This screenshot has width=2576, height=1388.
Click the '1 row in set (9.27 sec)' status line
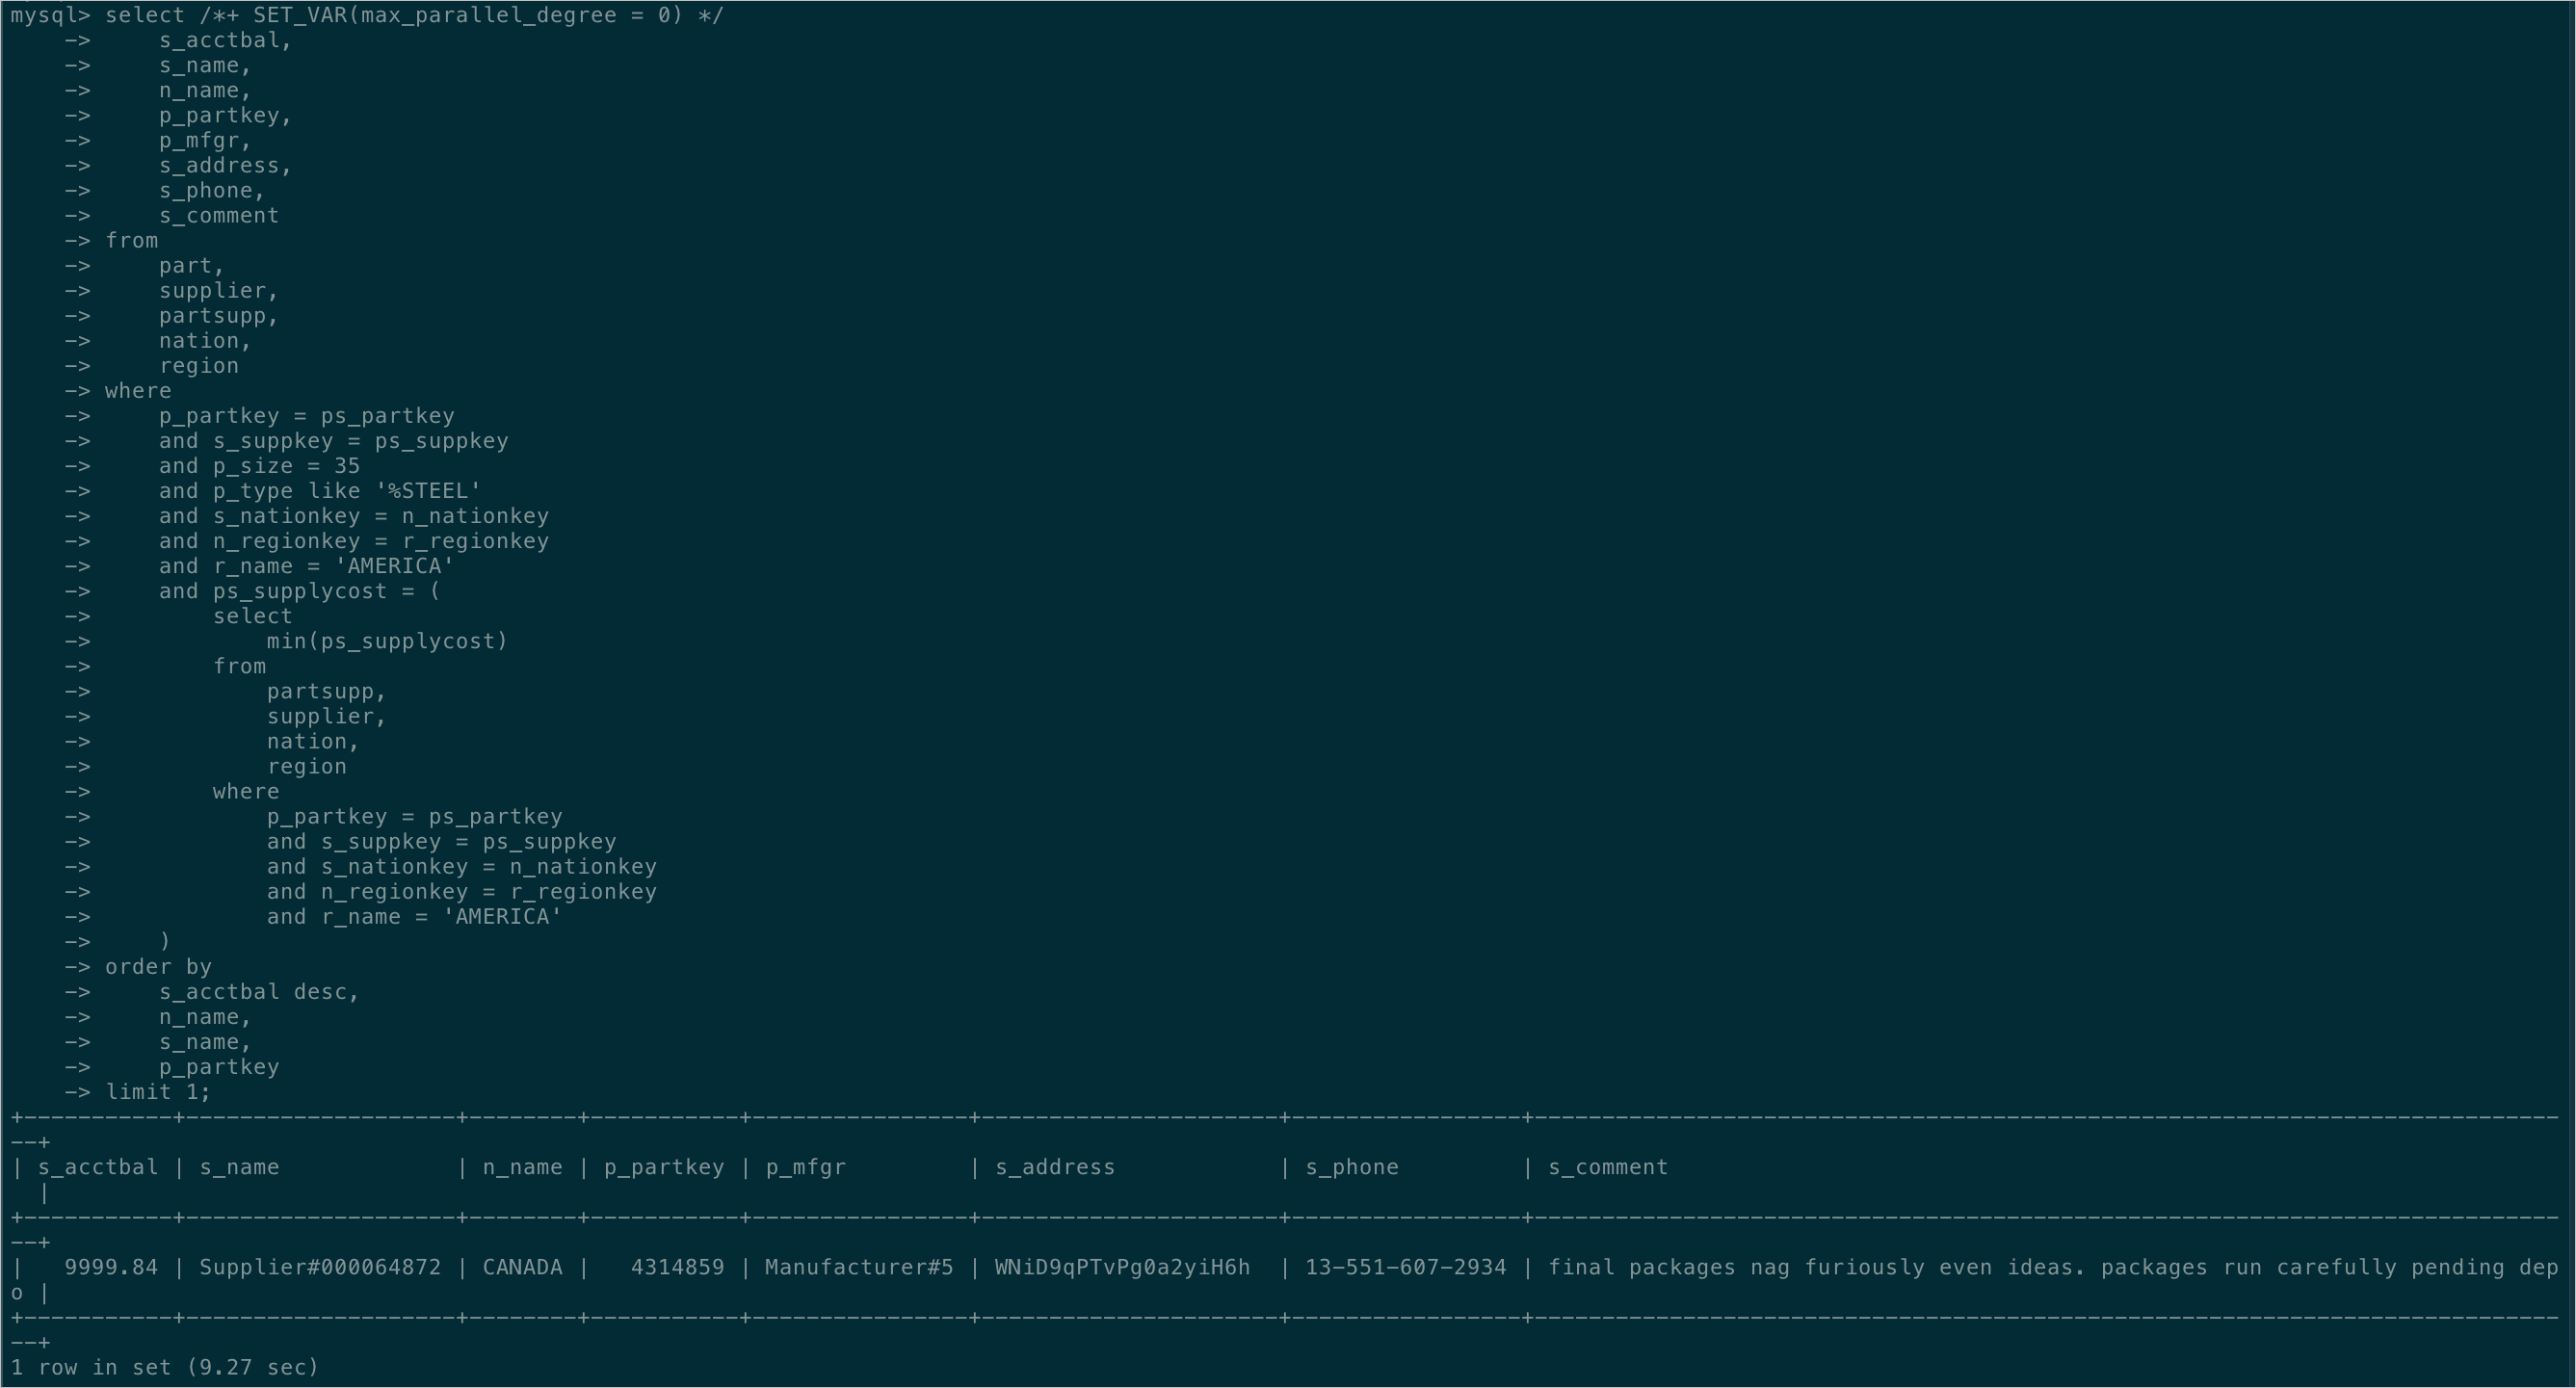pyautogui.click(x=165, y=1367)
